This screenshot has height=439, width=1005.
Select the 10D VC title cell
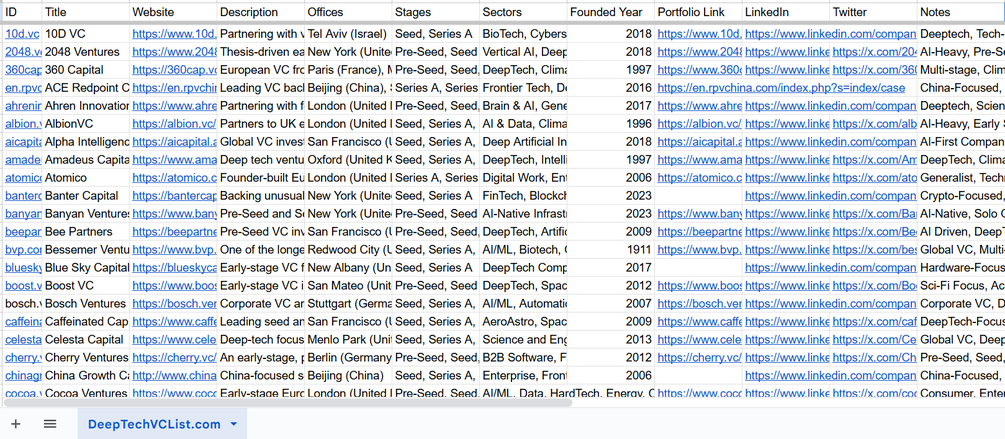(86, 34)
